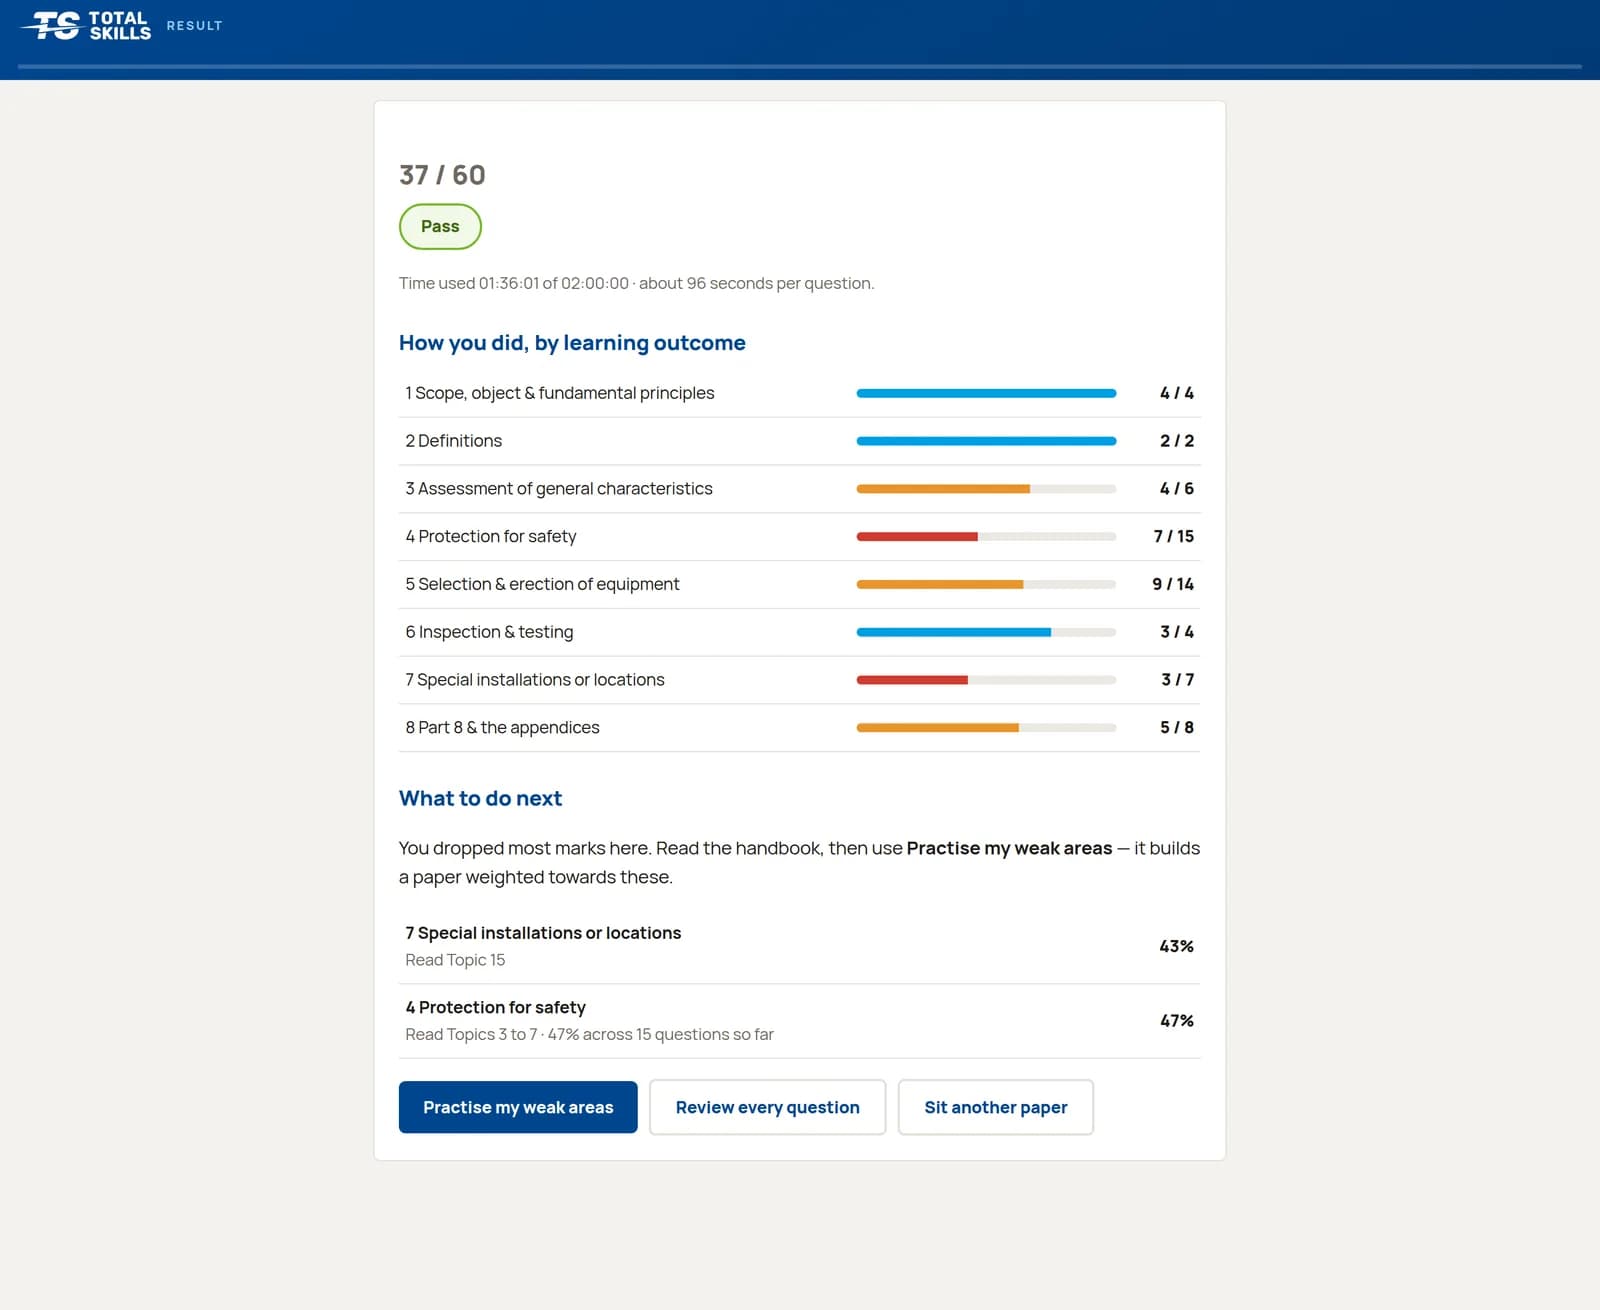Click the 3 / 7 score value

(x=1177, y=680)
